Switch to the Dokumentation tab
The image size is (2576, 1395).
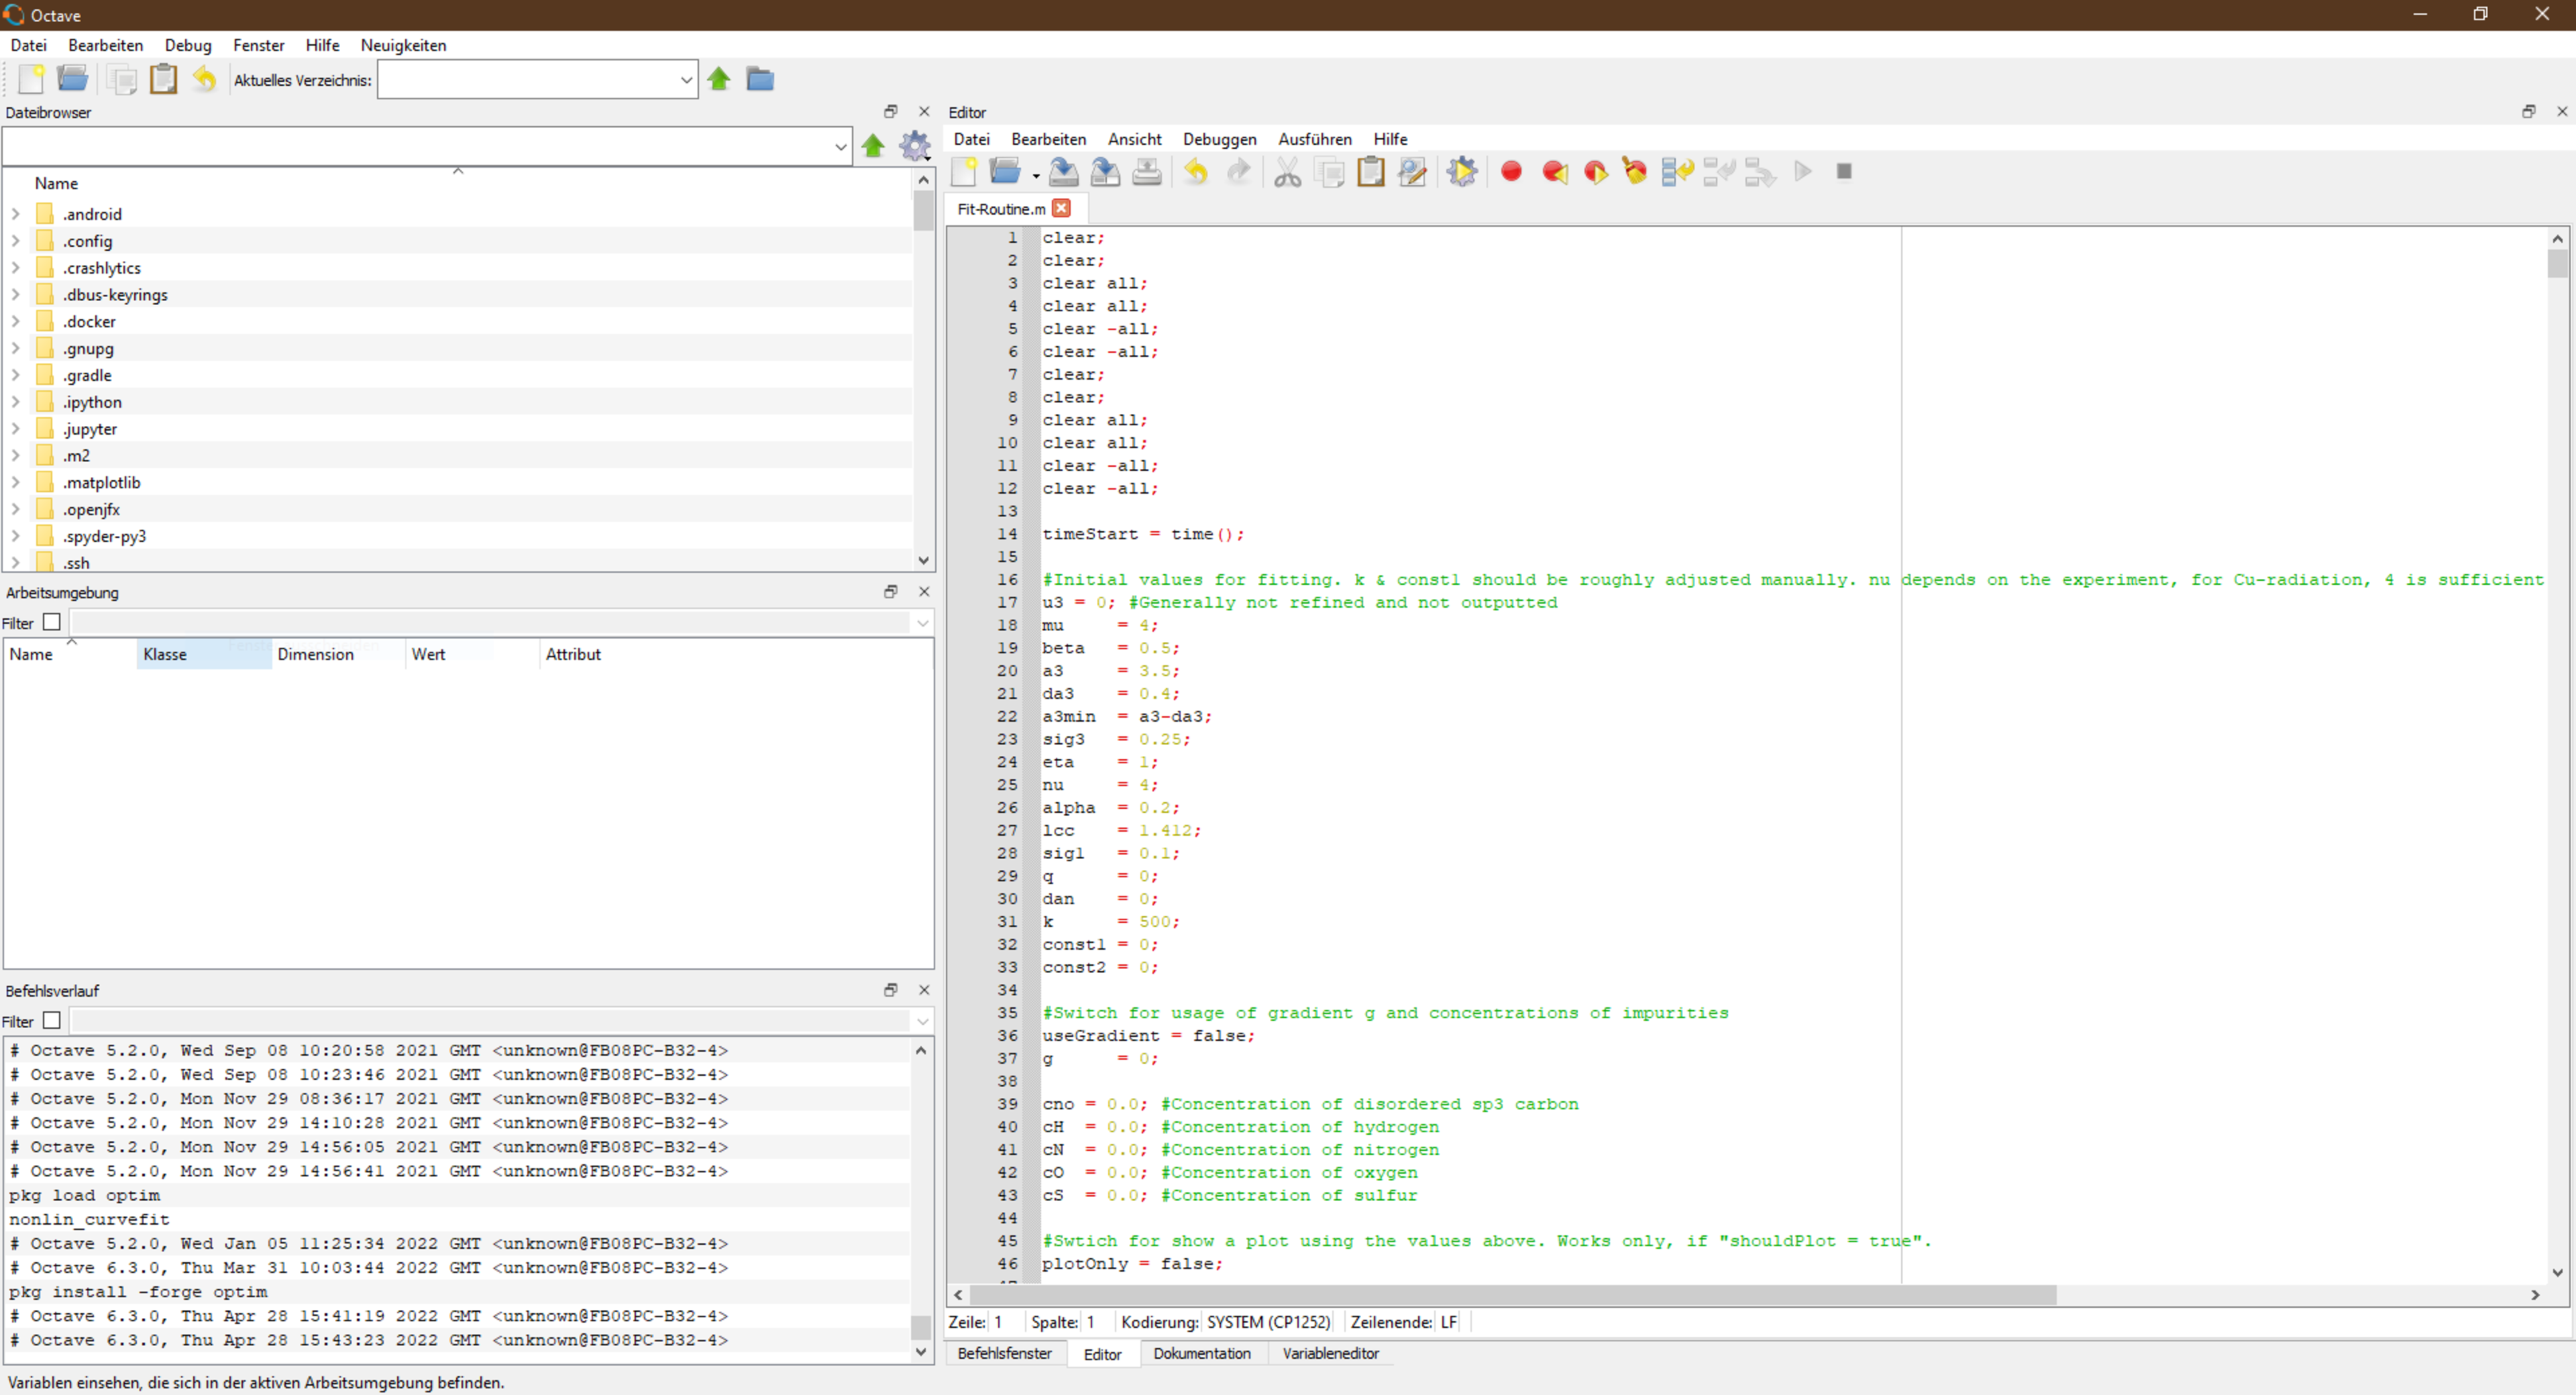(x=1202, y=1353)
